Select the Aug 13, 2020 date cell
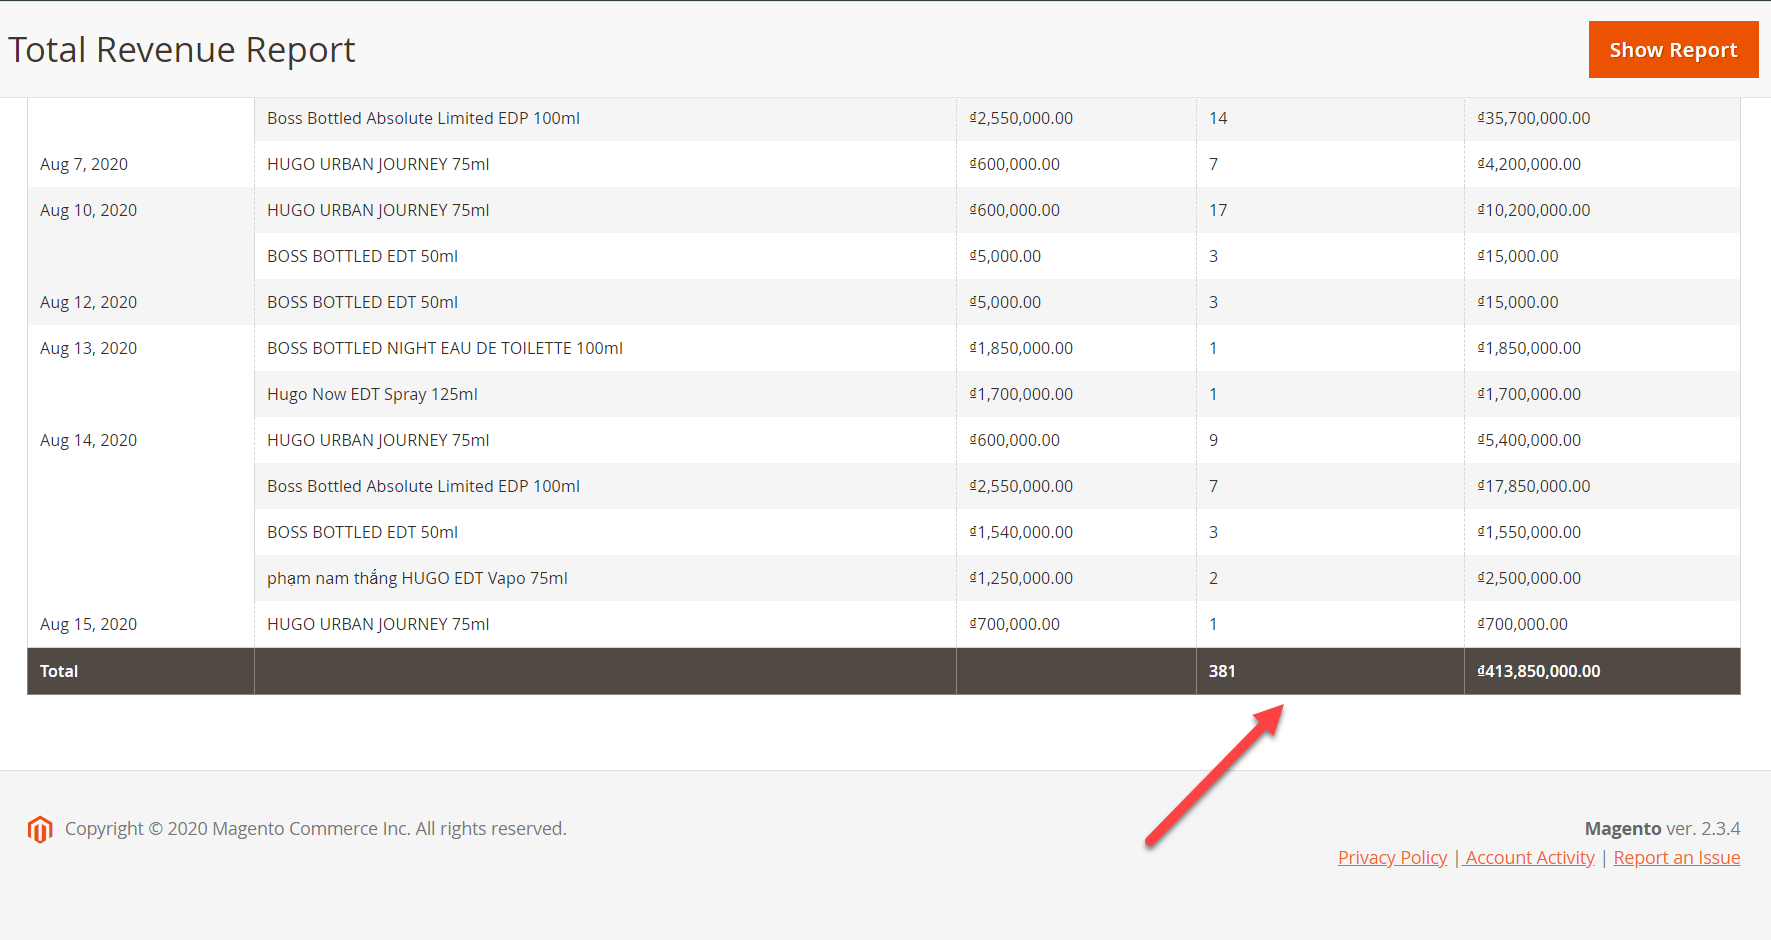 (x=88, y=348)
